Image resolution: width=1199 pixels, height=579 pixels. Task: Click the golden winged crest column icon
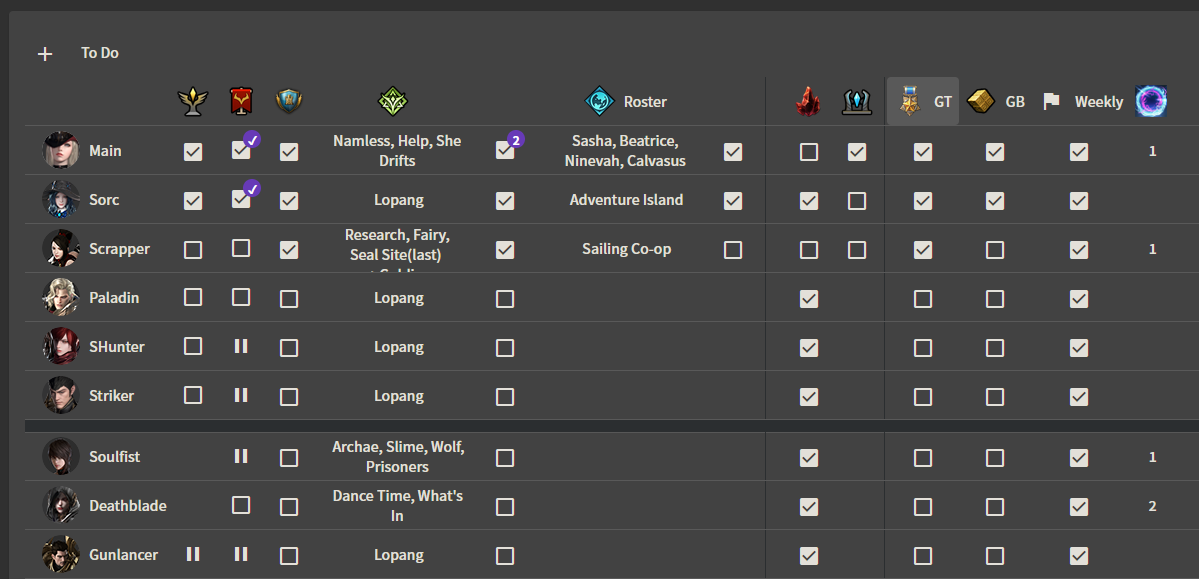(x=193, y=101)
